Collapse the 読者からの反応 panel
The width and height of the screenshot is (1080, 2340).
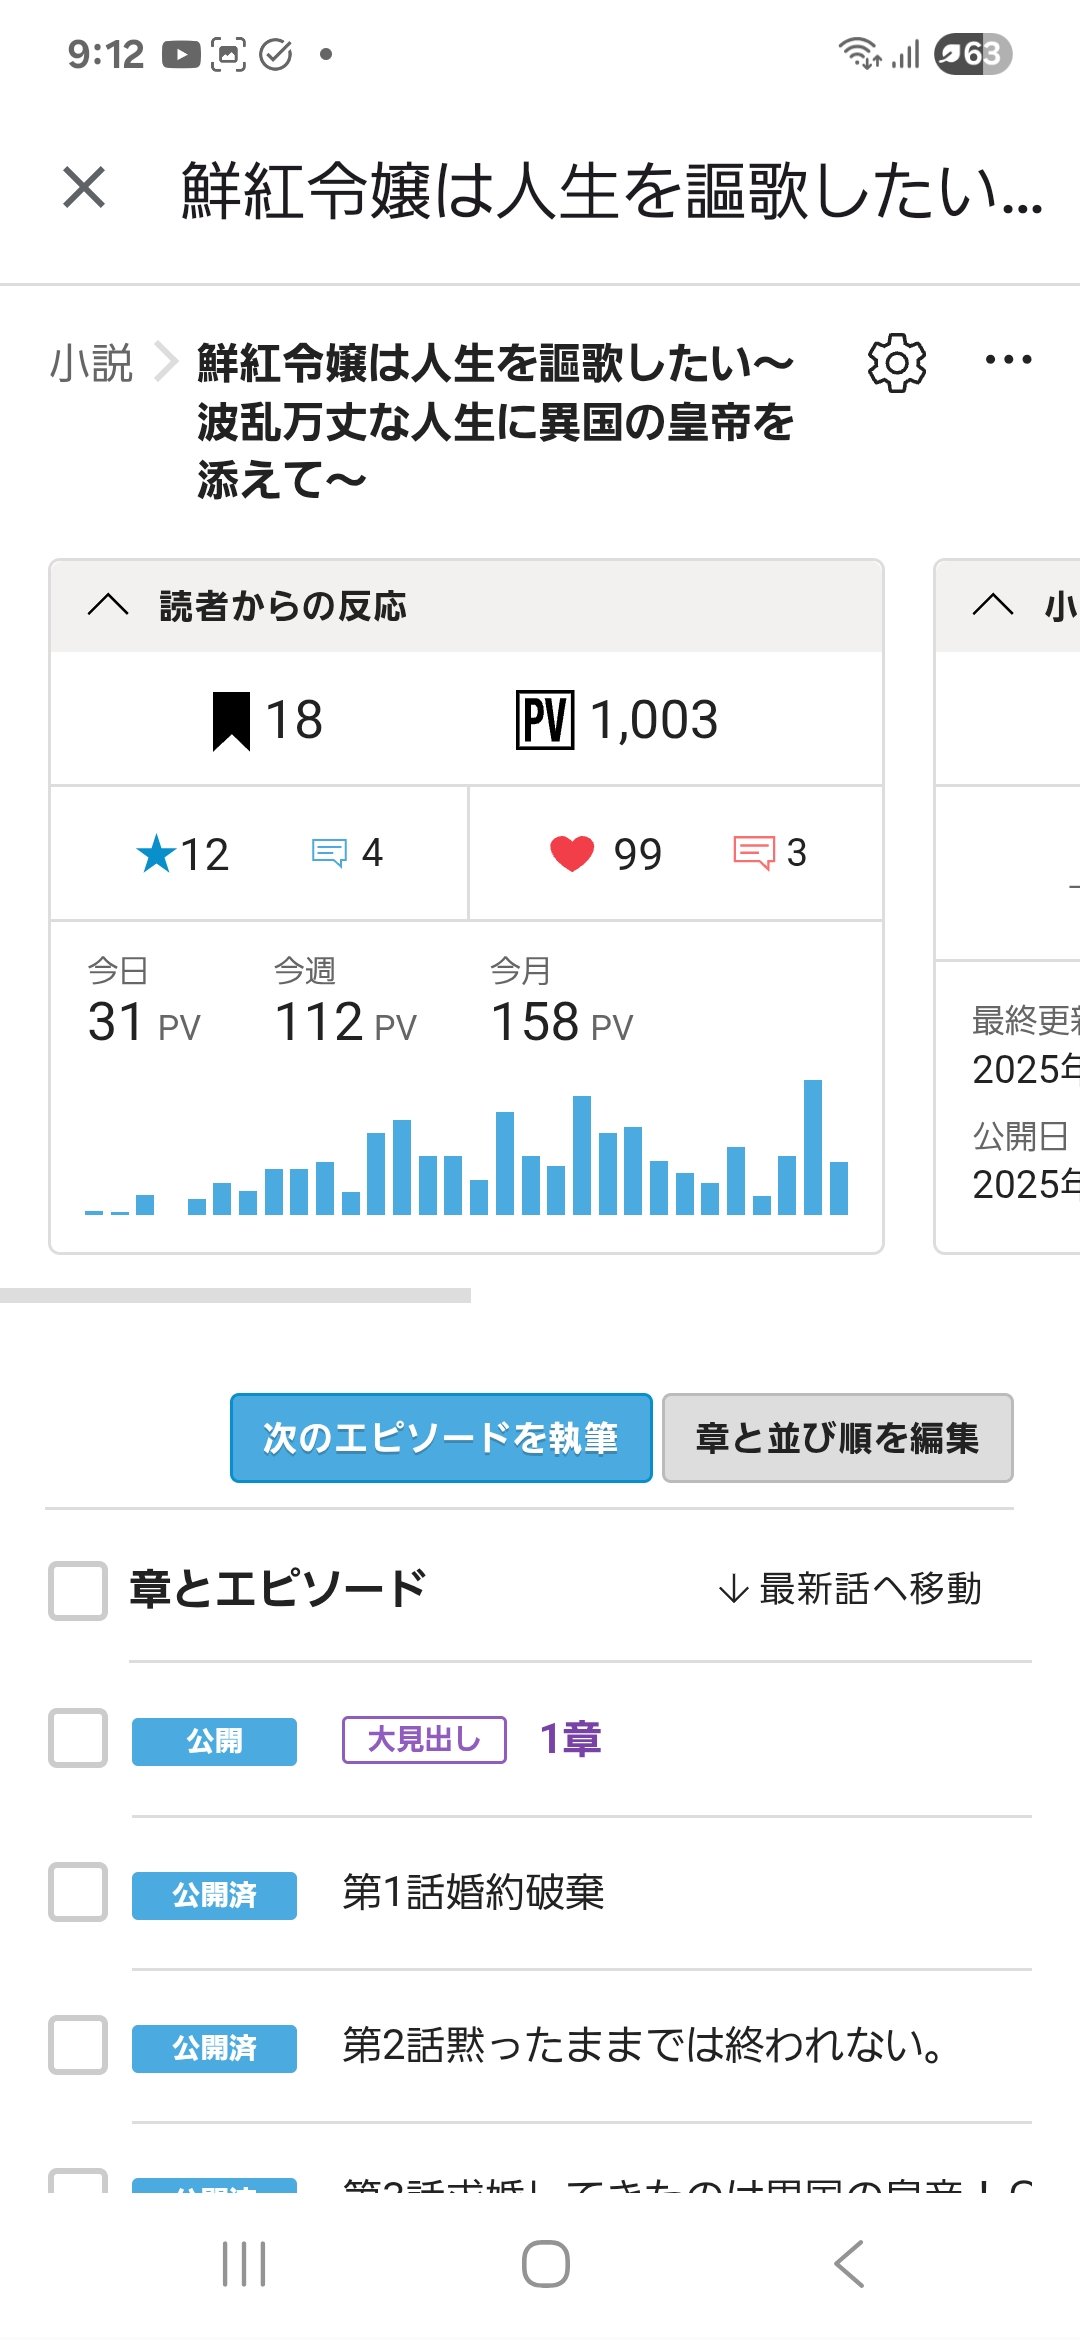[108, 605]
